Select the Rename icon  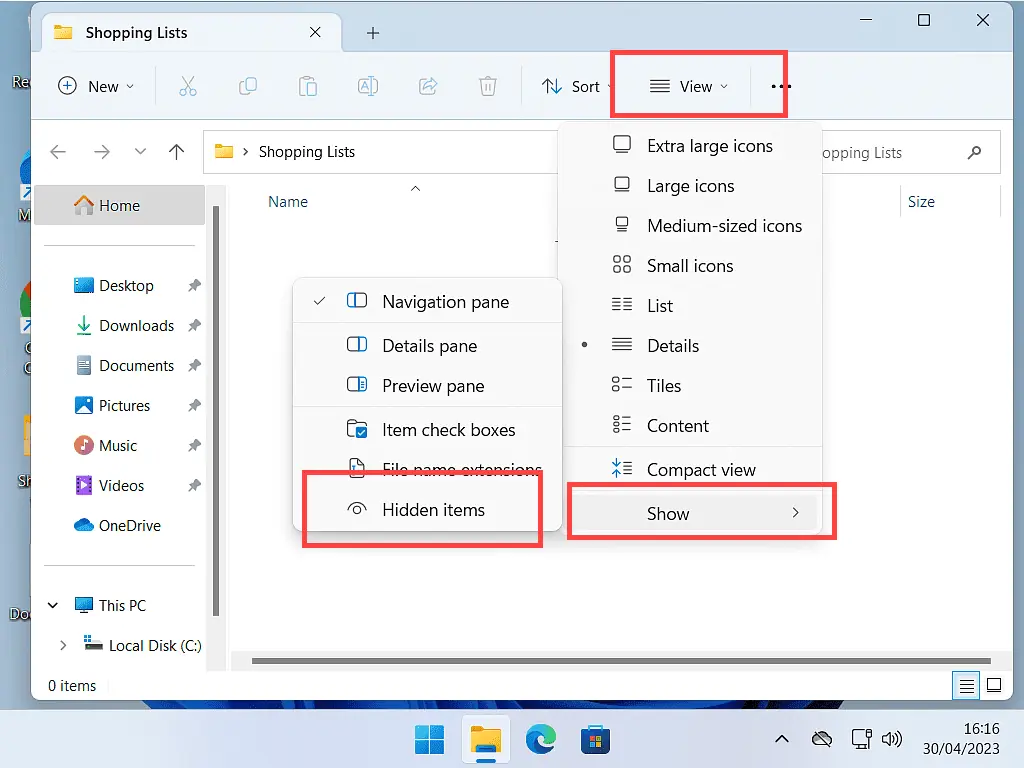[x=368, y=86]
